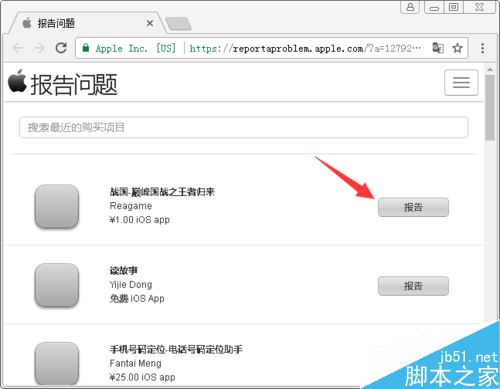Click title 手机号码定位-电话号码定位助手

pyautogui.click(x=176, y=349)
